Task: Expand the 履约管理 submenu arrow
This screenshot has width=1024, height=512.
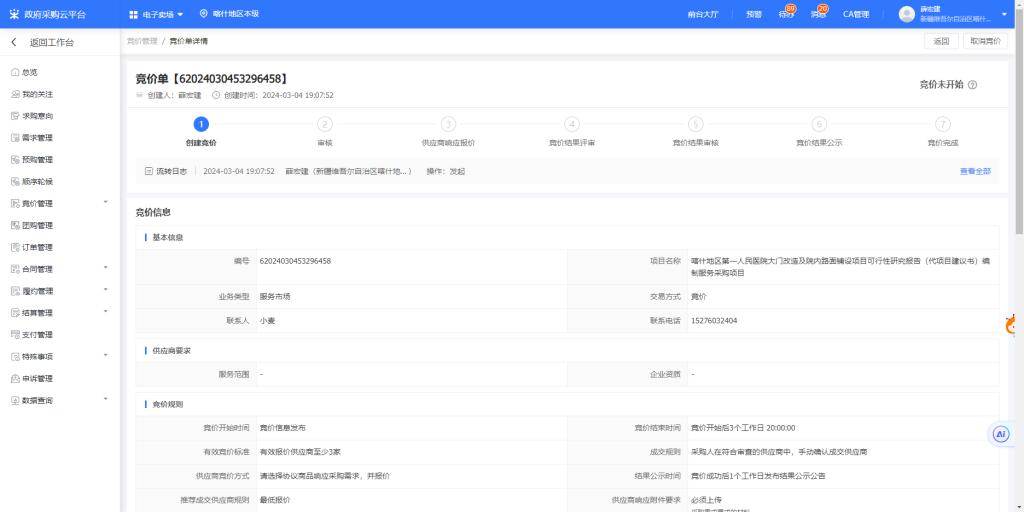Action: [x=105, y=289]
